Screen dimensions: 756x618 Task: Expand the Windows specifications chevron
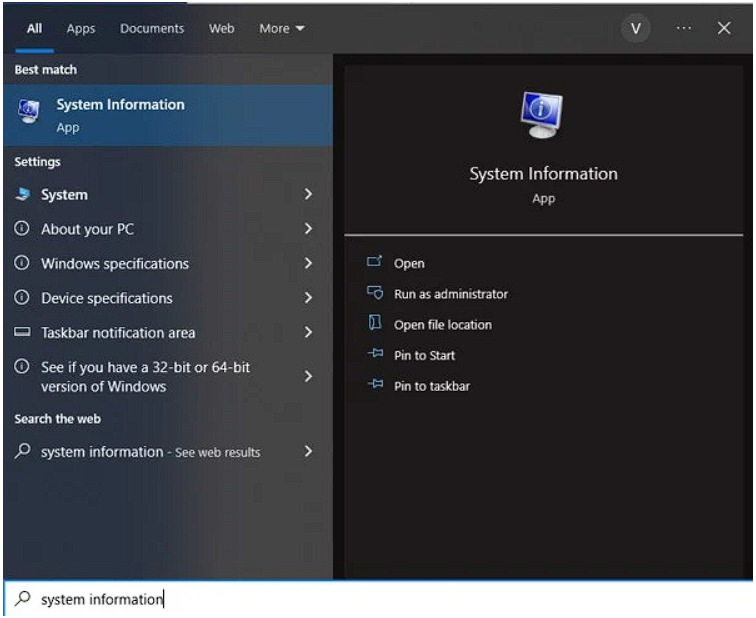point(308,264)
